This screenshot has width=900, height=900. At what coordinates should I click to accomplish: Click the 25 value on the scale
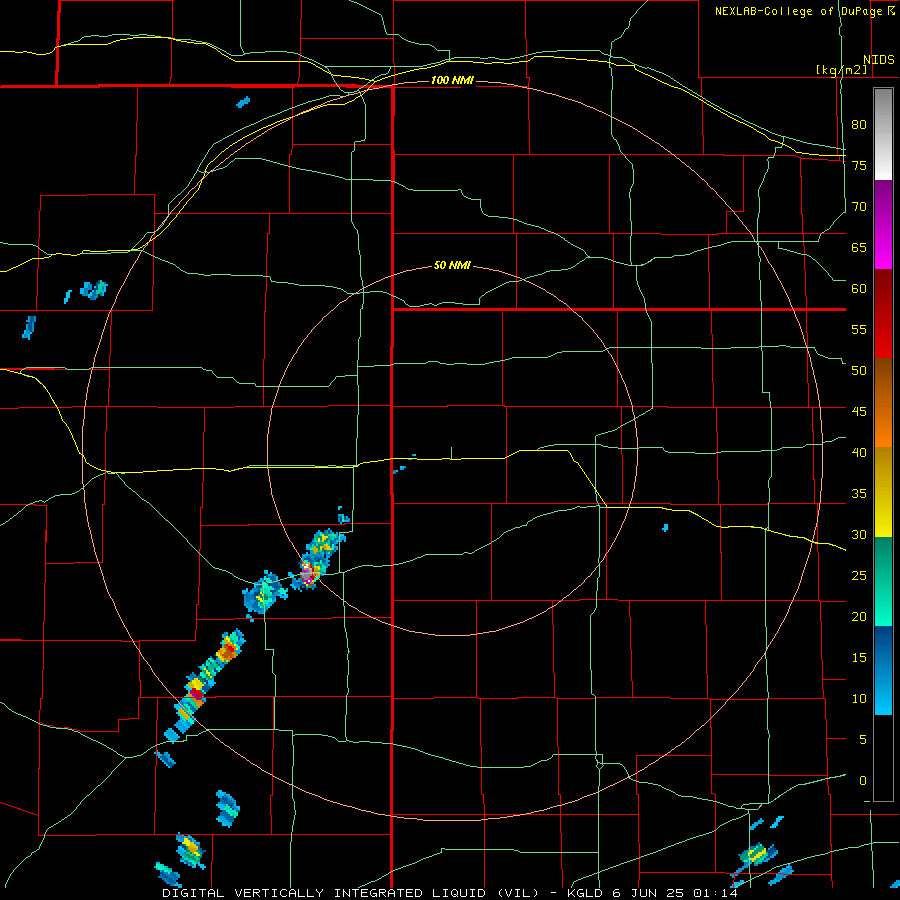[859, 575]
